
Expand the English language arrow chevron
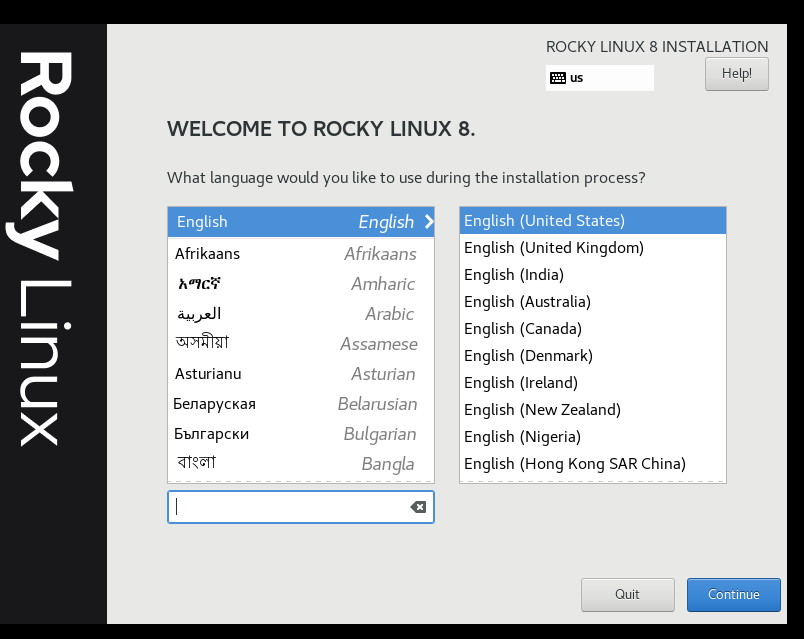point(429,222)
